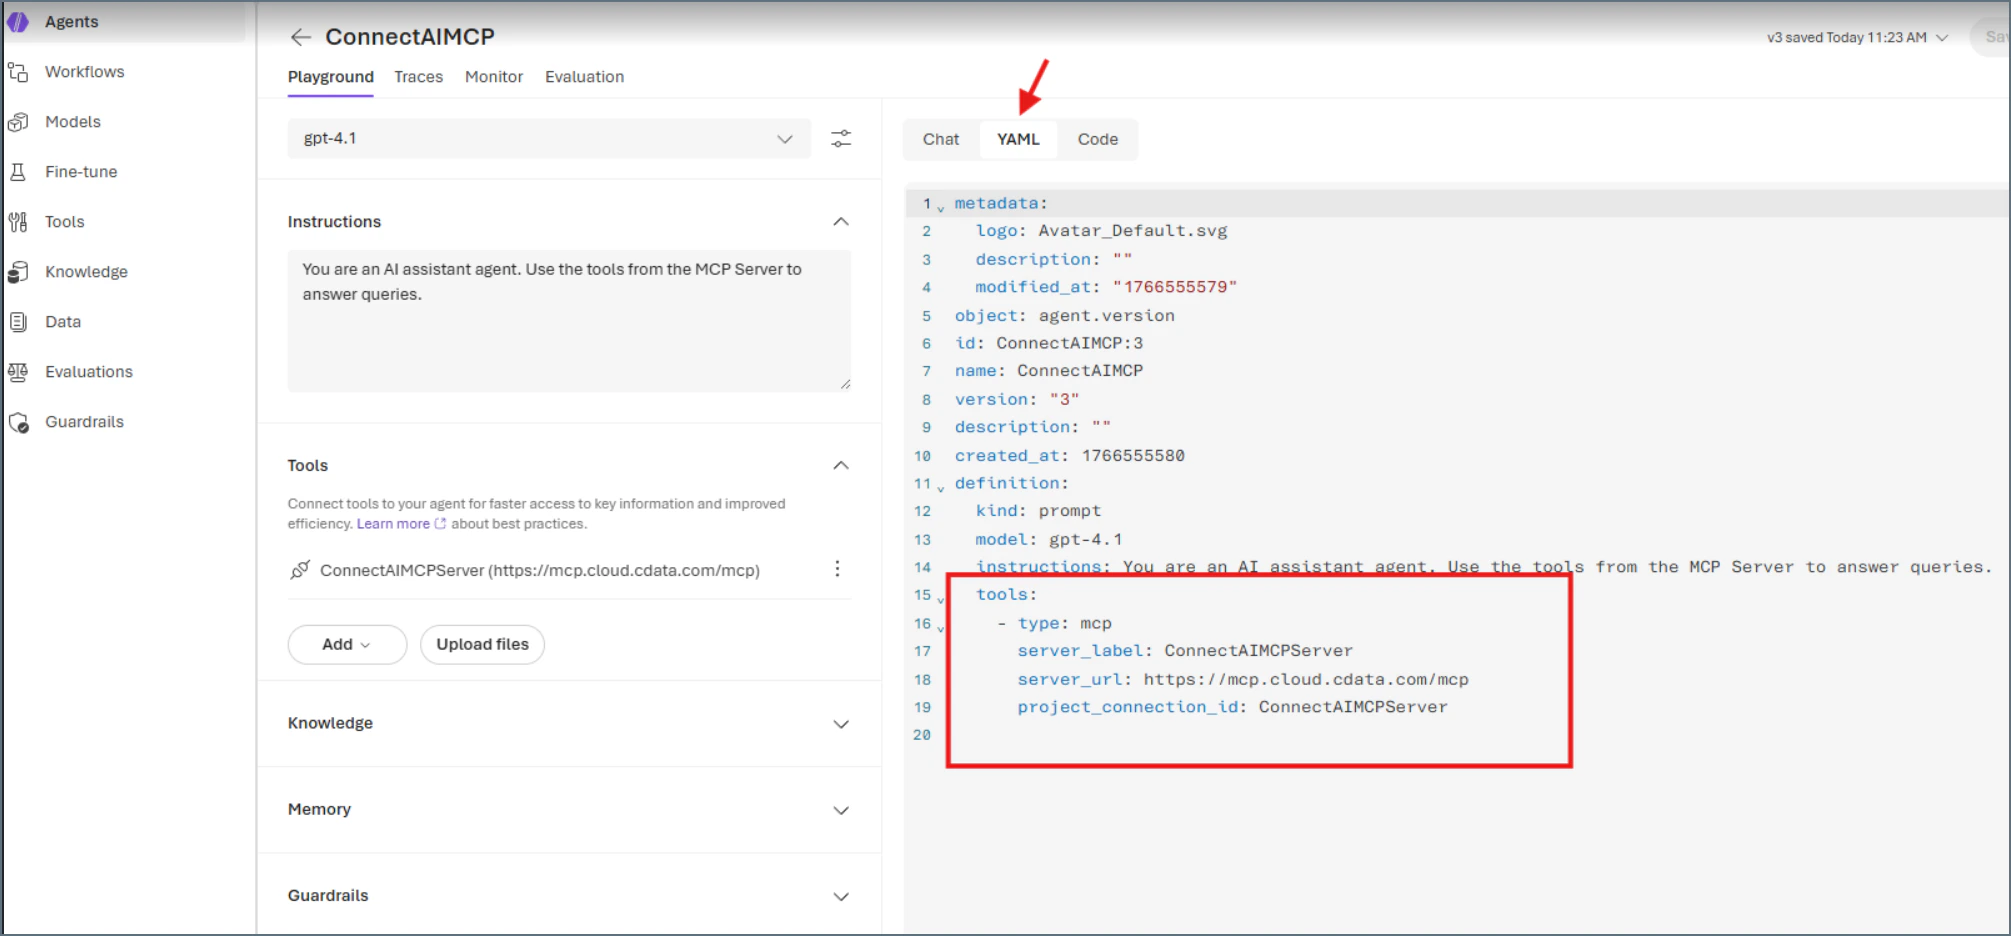Screen dimensions: 2011x936
Task: Open the Guardrails section in sidebar
Action: pos(84,421)
